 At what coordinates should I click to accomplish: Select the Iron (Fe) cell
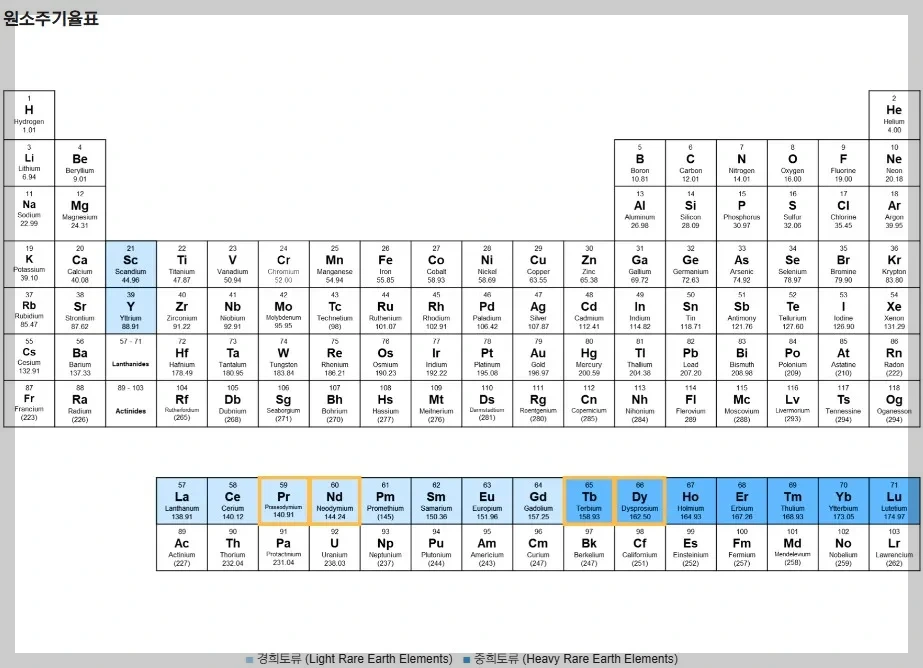coord(386,264)
